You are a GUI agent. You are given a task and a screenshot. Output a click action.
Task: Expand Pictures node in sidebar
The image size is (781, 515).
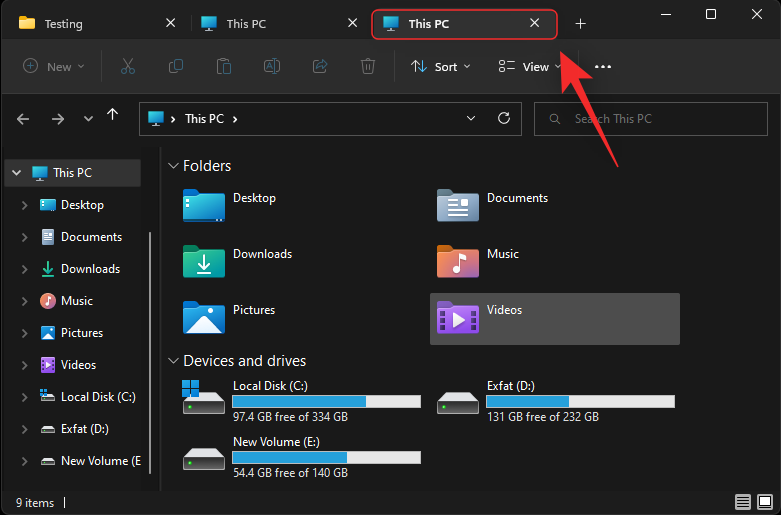[x=24, y=333]
